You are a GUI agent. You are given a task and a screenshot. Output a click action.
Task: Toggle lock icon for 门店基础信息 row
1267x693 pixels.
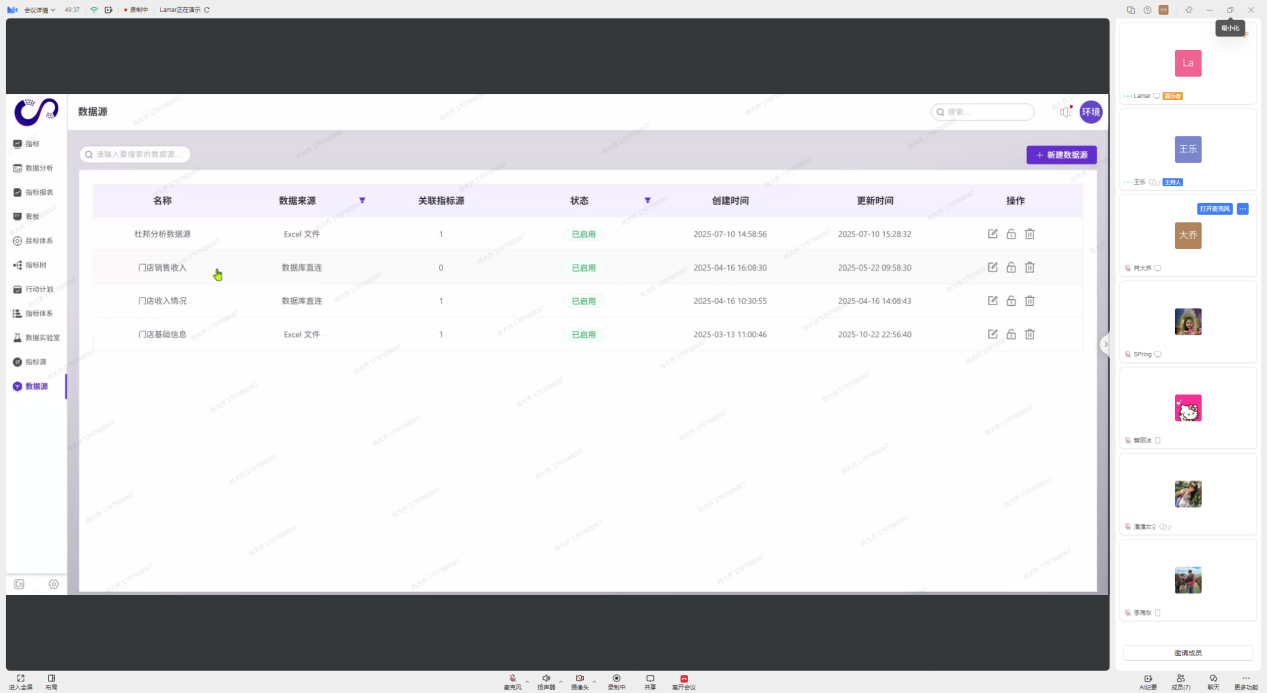(1011, 334)
